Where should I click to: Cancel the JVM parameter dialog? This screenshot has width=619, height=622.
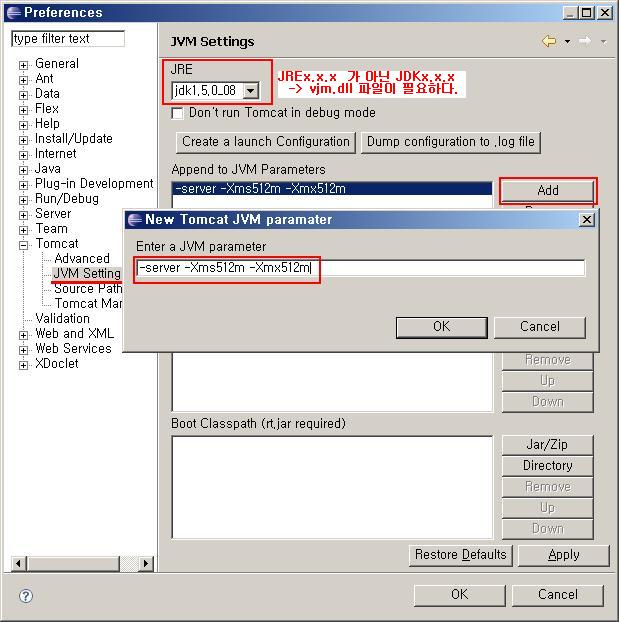[540, 327]
